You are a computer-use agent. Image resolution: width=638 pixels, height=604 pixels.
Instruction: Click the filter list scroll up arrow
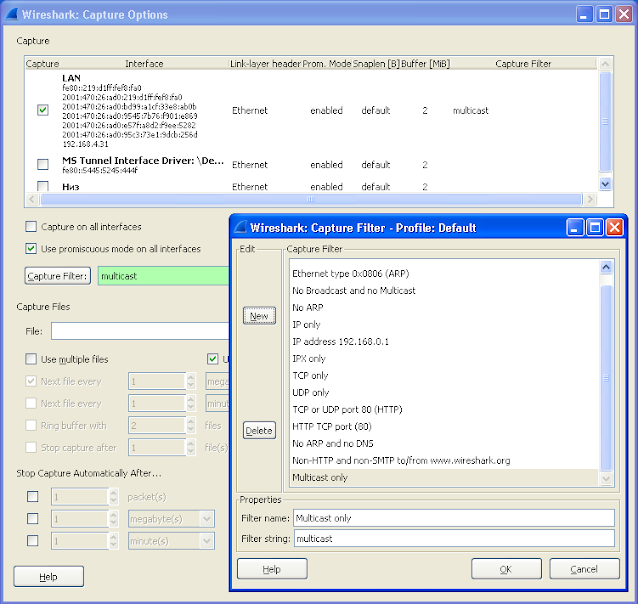click(606, 267)
